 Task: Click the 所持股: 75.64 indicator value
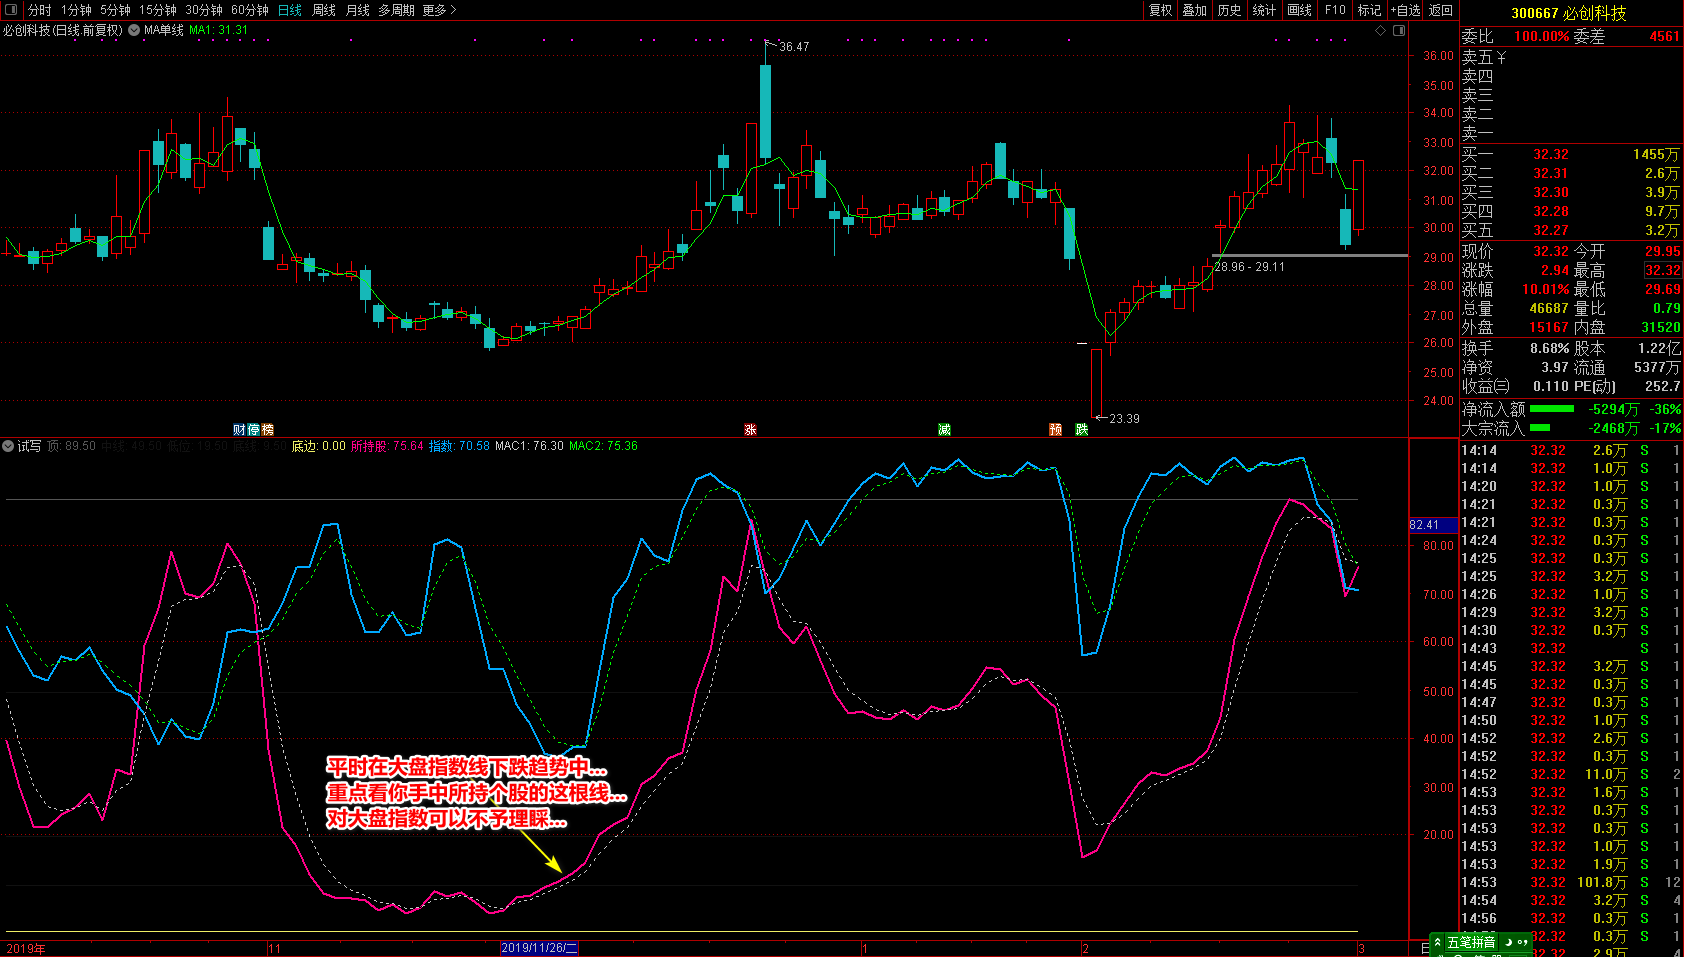coord(387,446)
